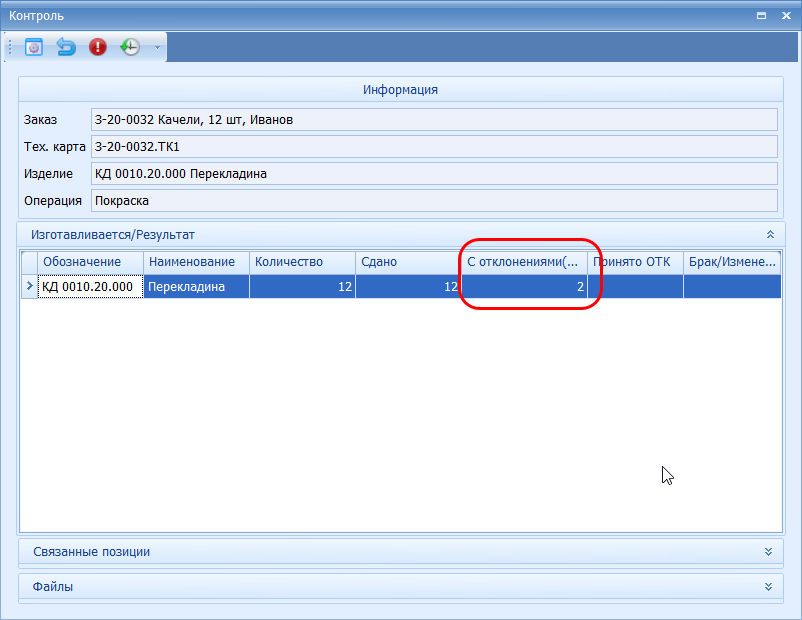Image resolution: width=802 pixels, height=620 pixels.
Task: Click the row indicator arrow of first row
Action: (29, 287)
